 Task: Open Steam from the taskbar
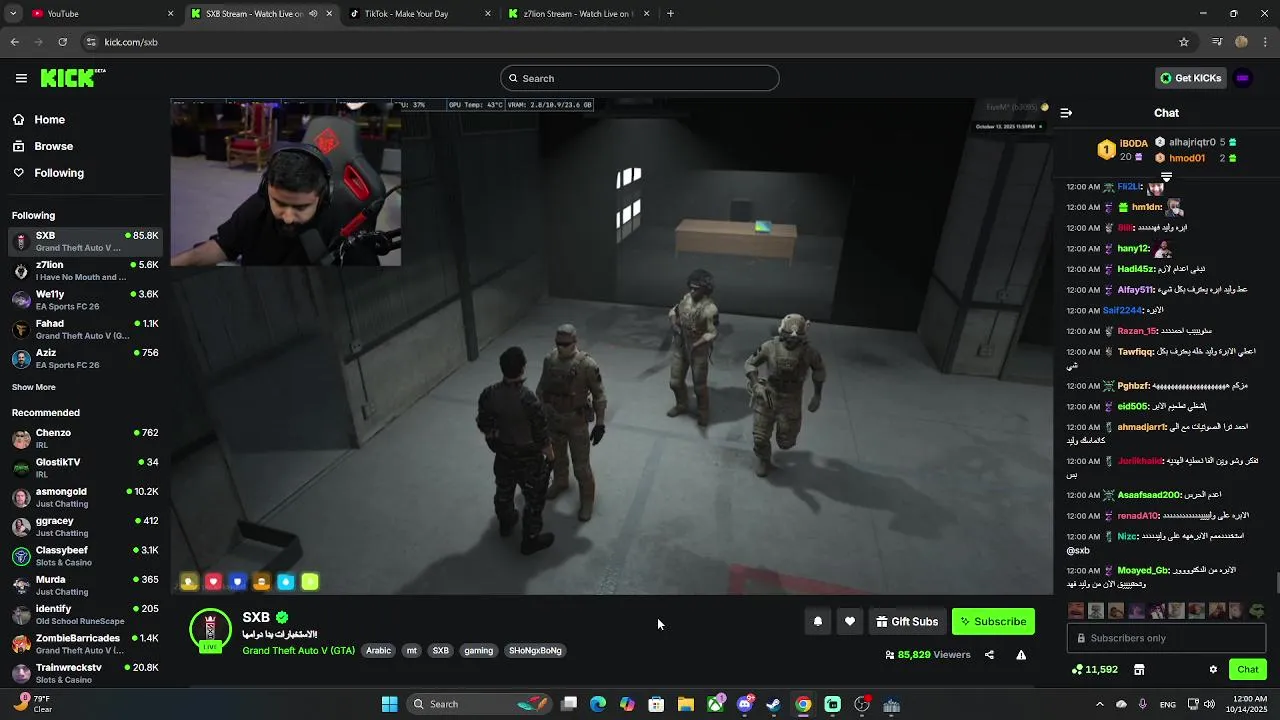pyautogui.click(x=773, y=704)
